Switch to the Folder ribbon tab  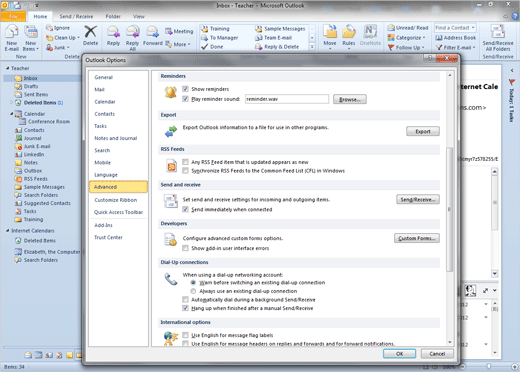[113, 16]
